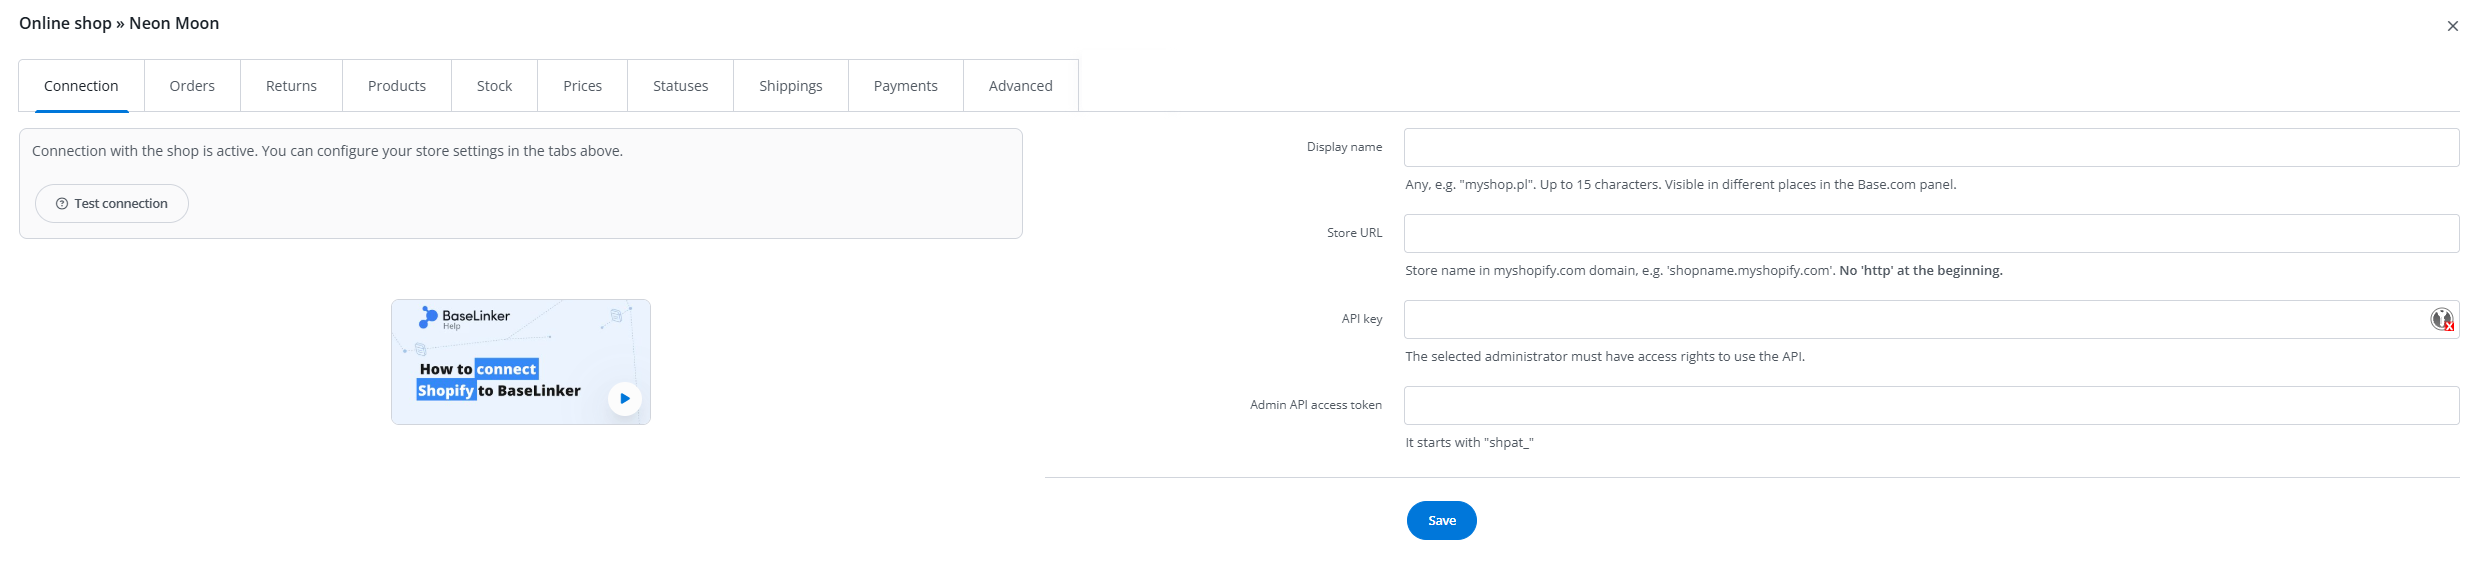Click the Test connection button
Viewport: 2479px width, 587px height.
112,204
